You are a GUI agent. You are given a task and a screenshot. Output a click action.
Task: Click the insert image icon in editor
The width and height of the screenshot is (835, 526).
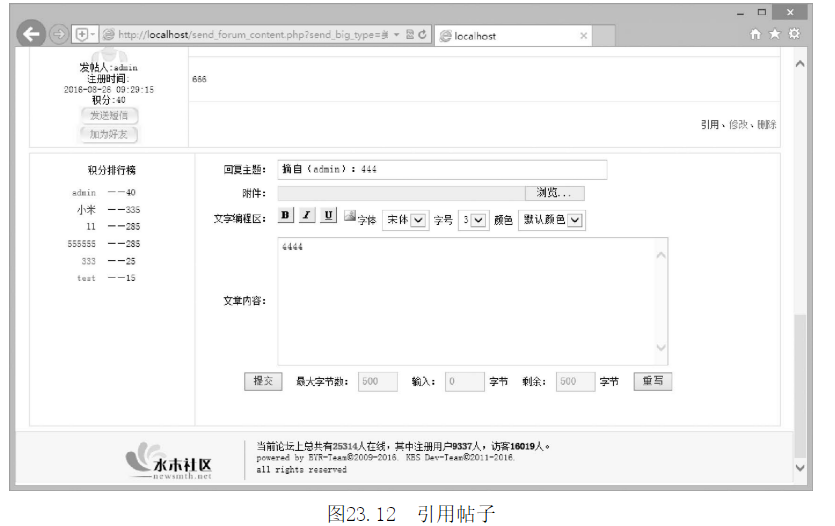click(349, 216)
